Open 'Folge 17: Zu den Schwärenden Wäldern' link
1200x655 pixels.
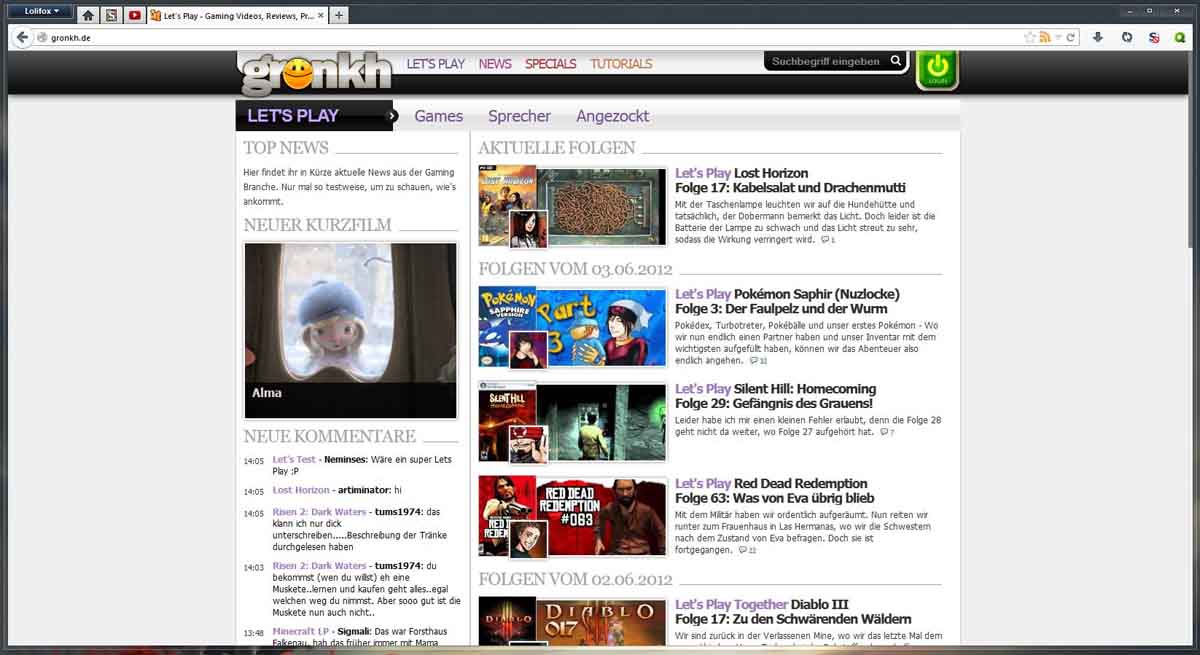[x=793, y=619]
